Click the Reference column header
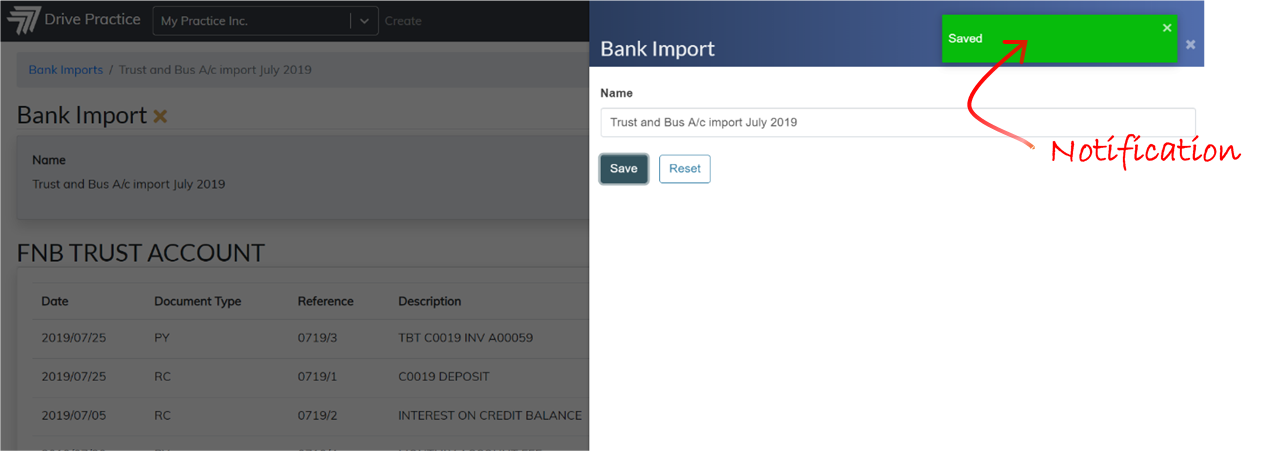The image size is (1265, 452). pyautogui.click(x=326, y=301)
